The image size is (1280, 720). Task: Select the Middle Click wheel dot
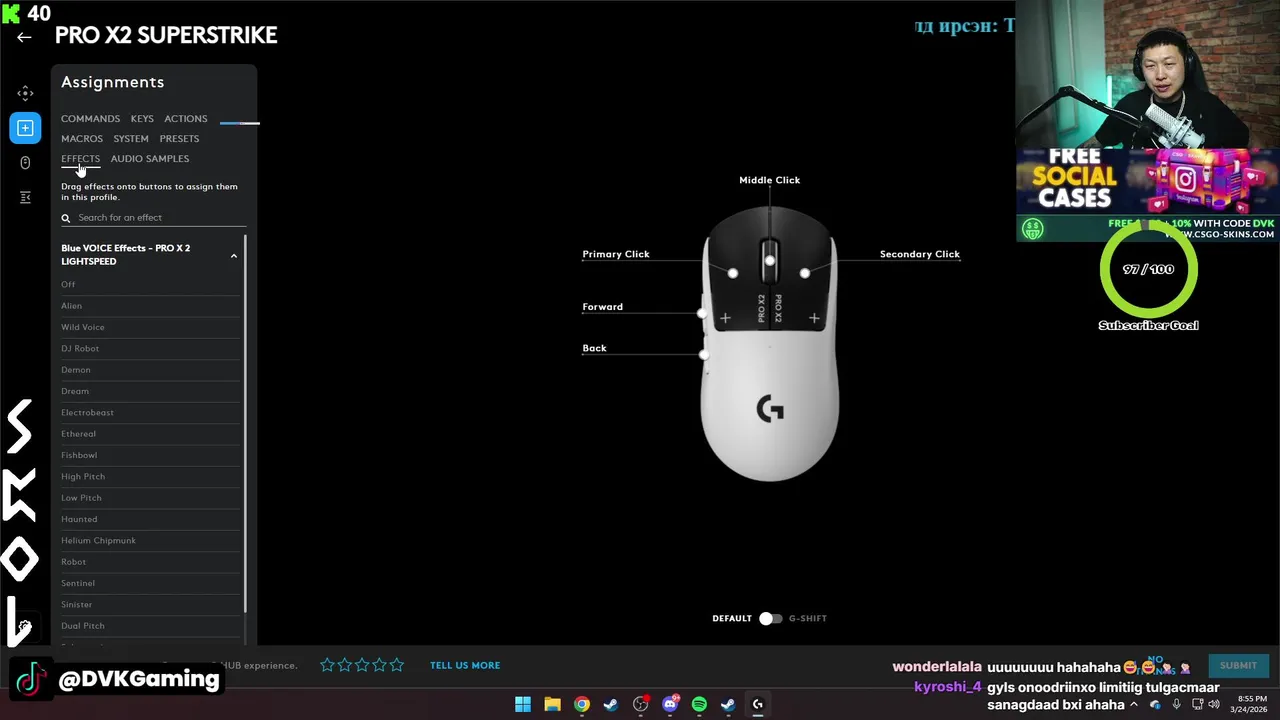click(x=769, y=261)
